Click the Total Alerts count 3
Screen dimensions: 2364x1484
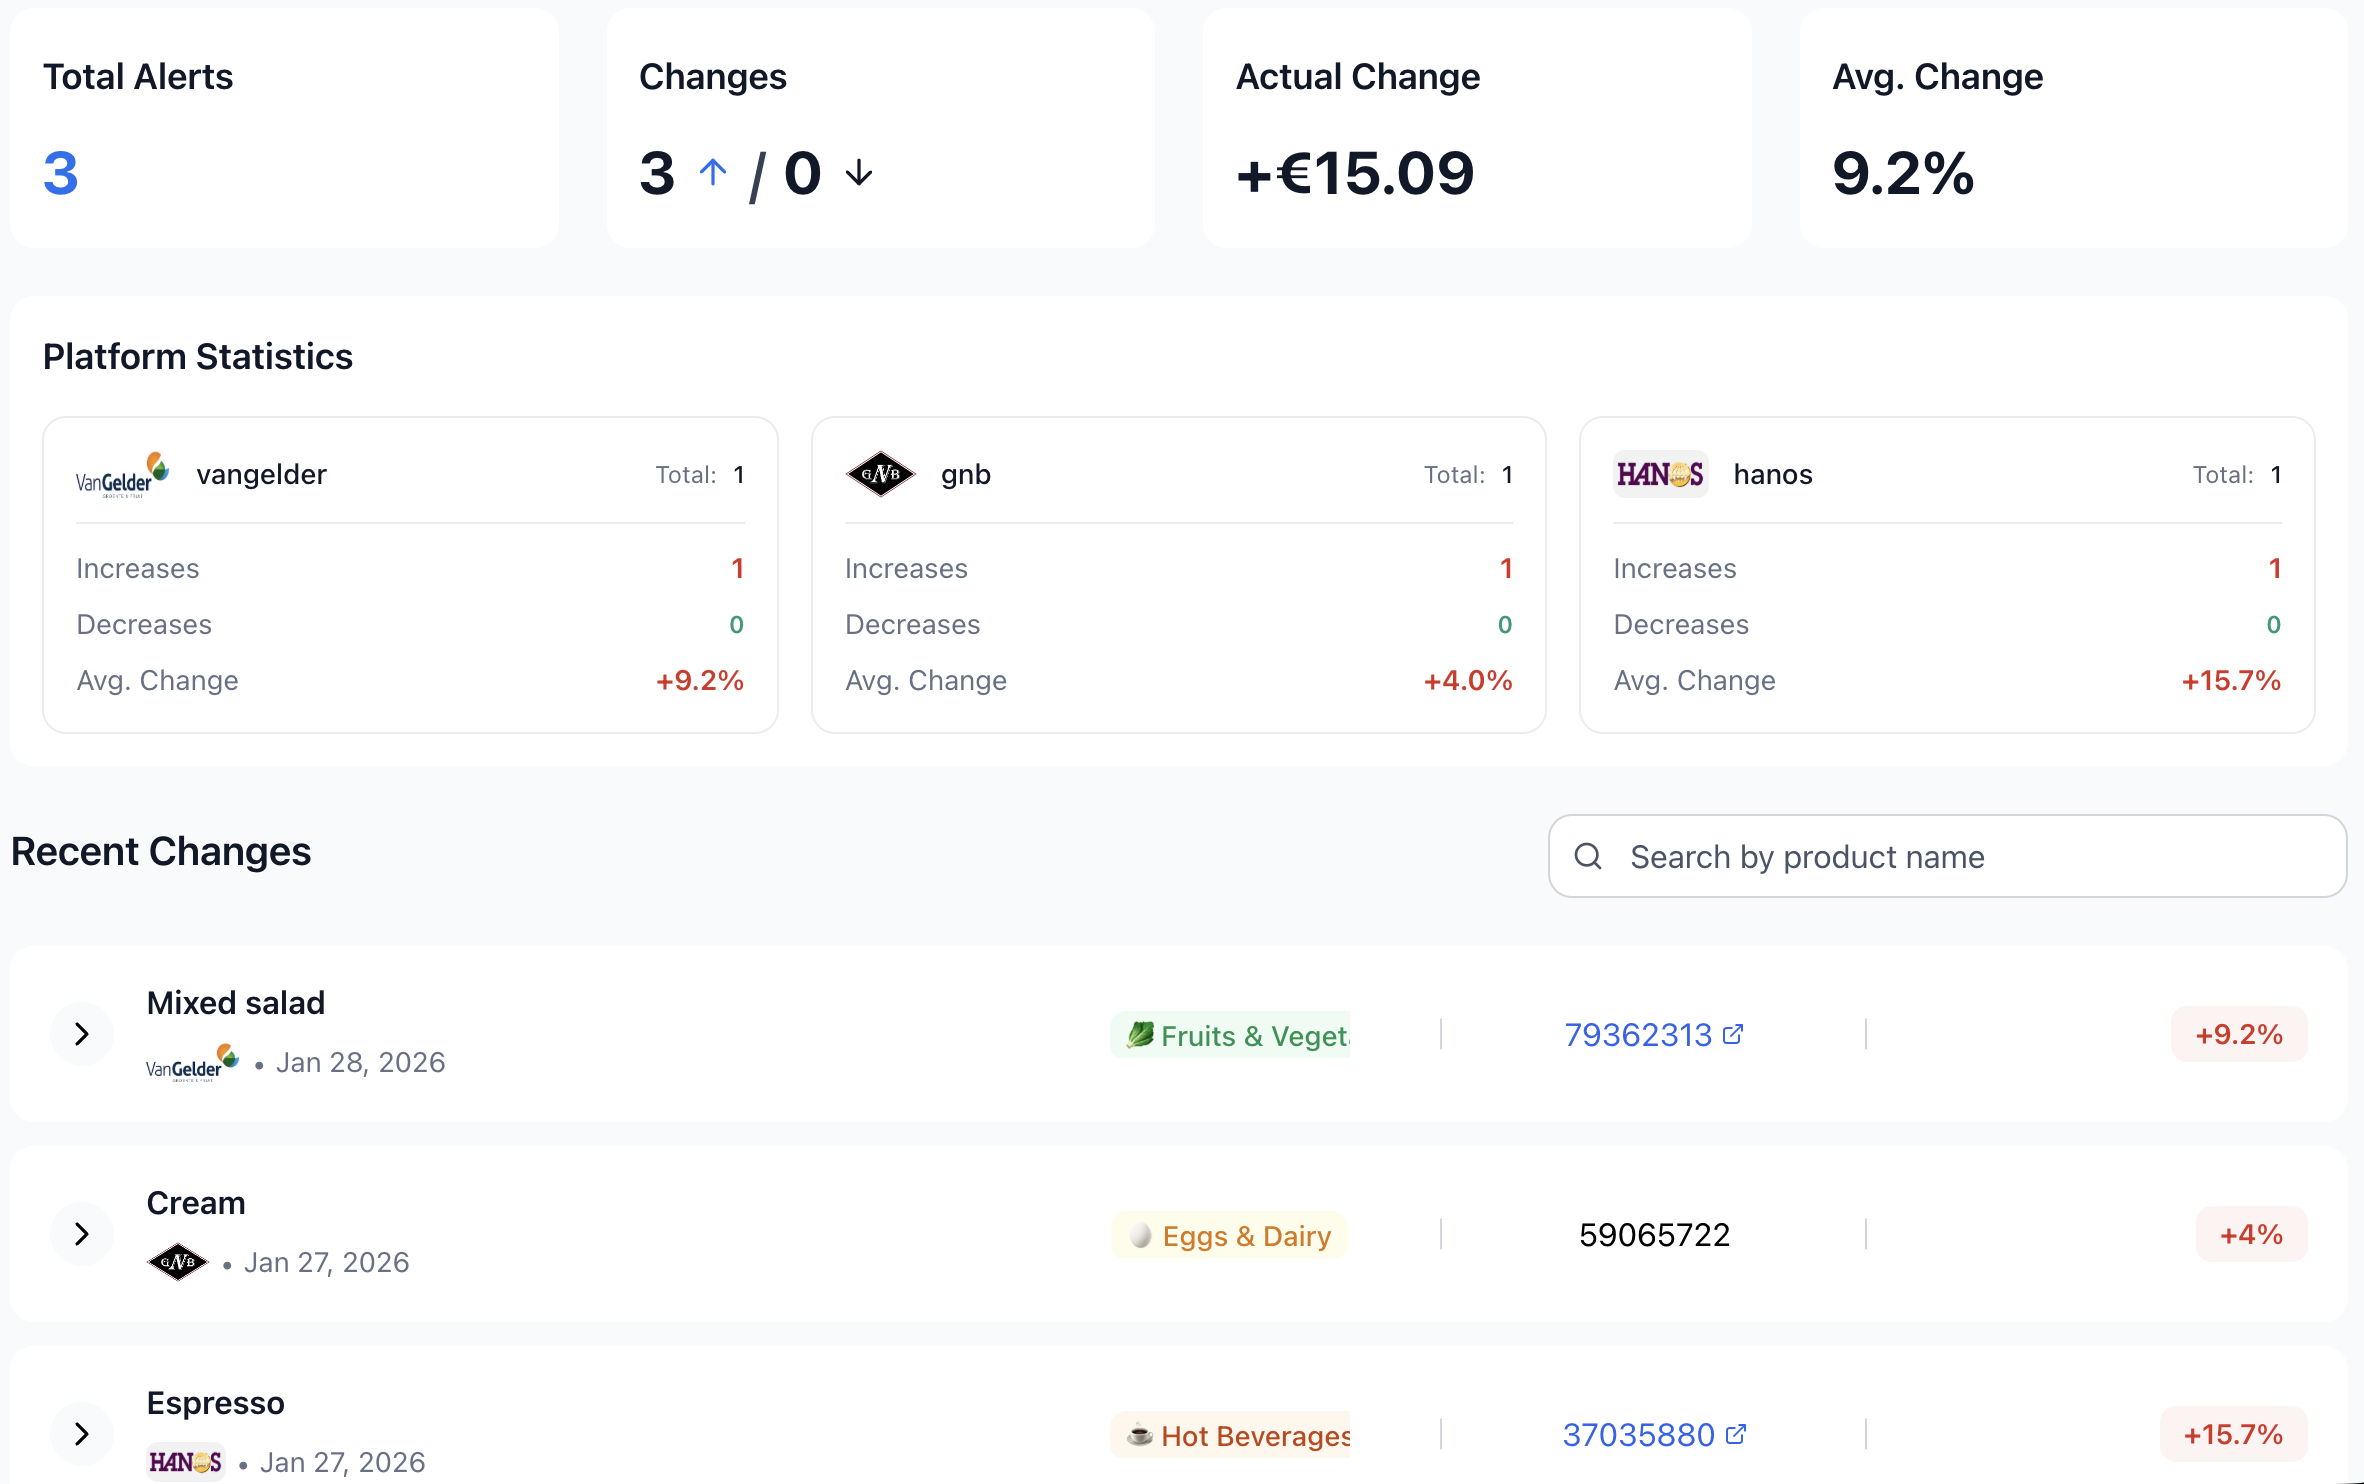click(61, 173)
